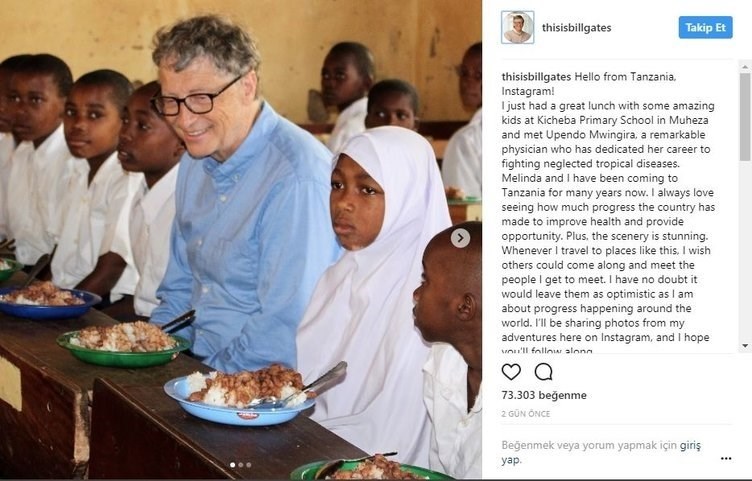The width and height of the screenshot is (752, 481).
Task: View the 73.303 beğenme likes list
Action: 544,395
